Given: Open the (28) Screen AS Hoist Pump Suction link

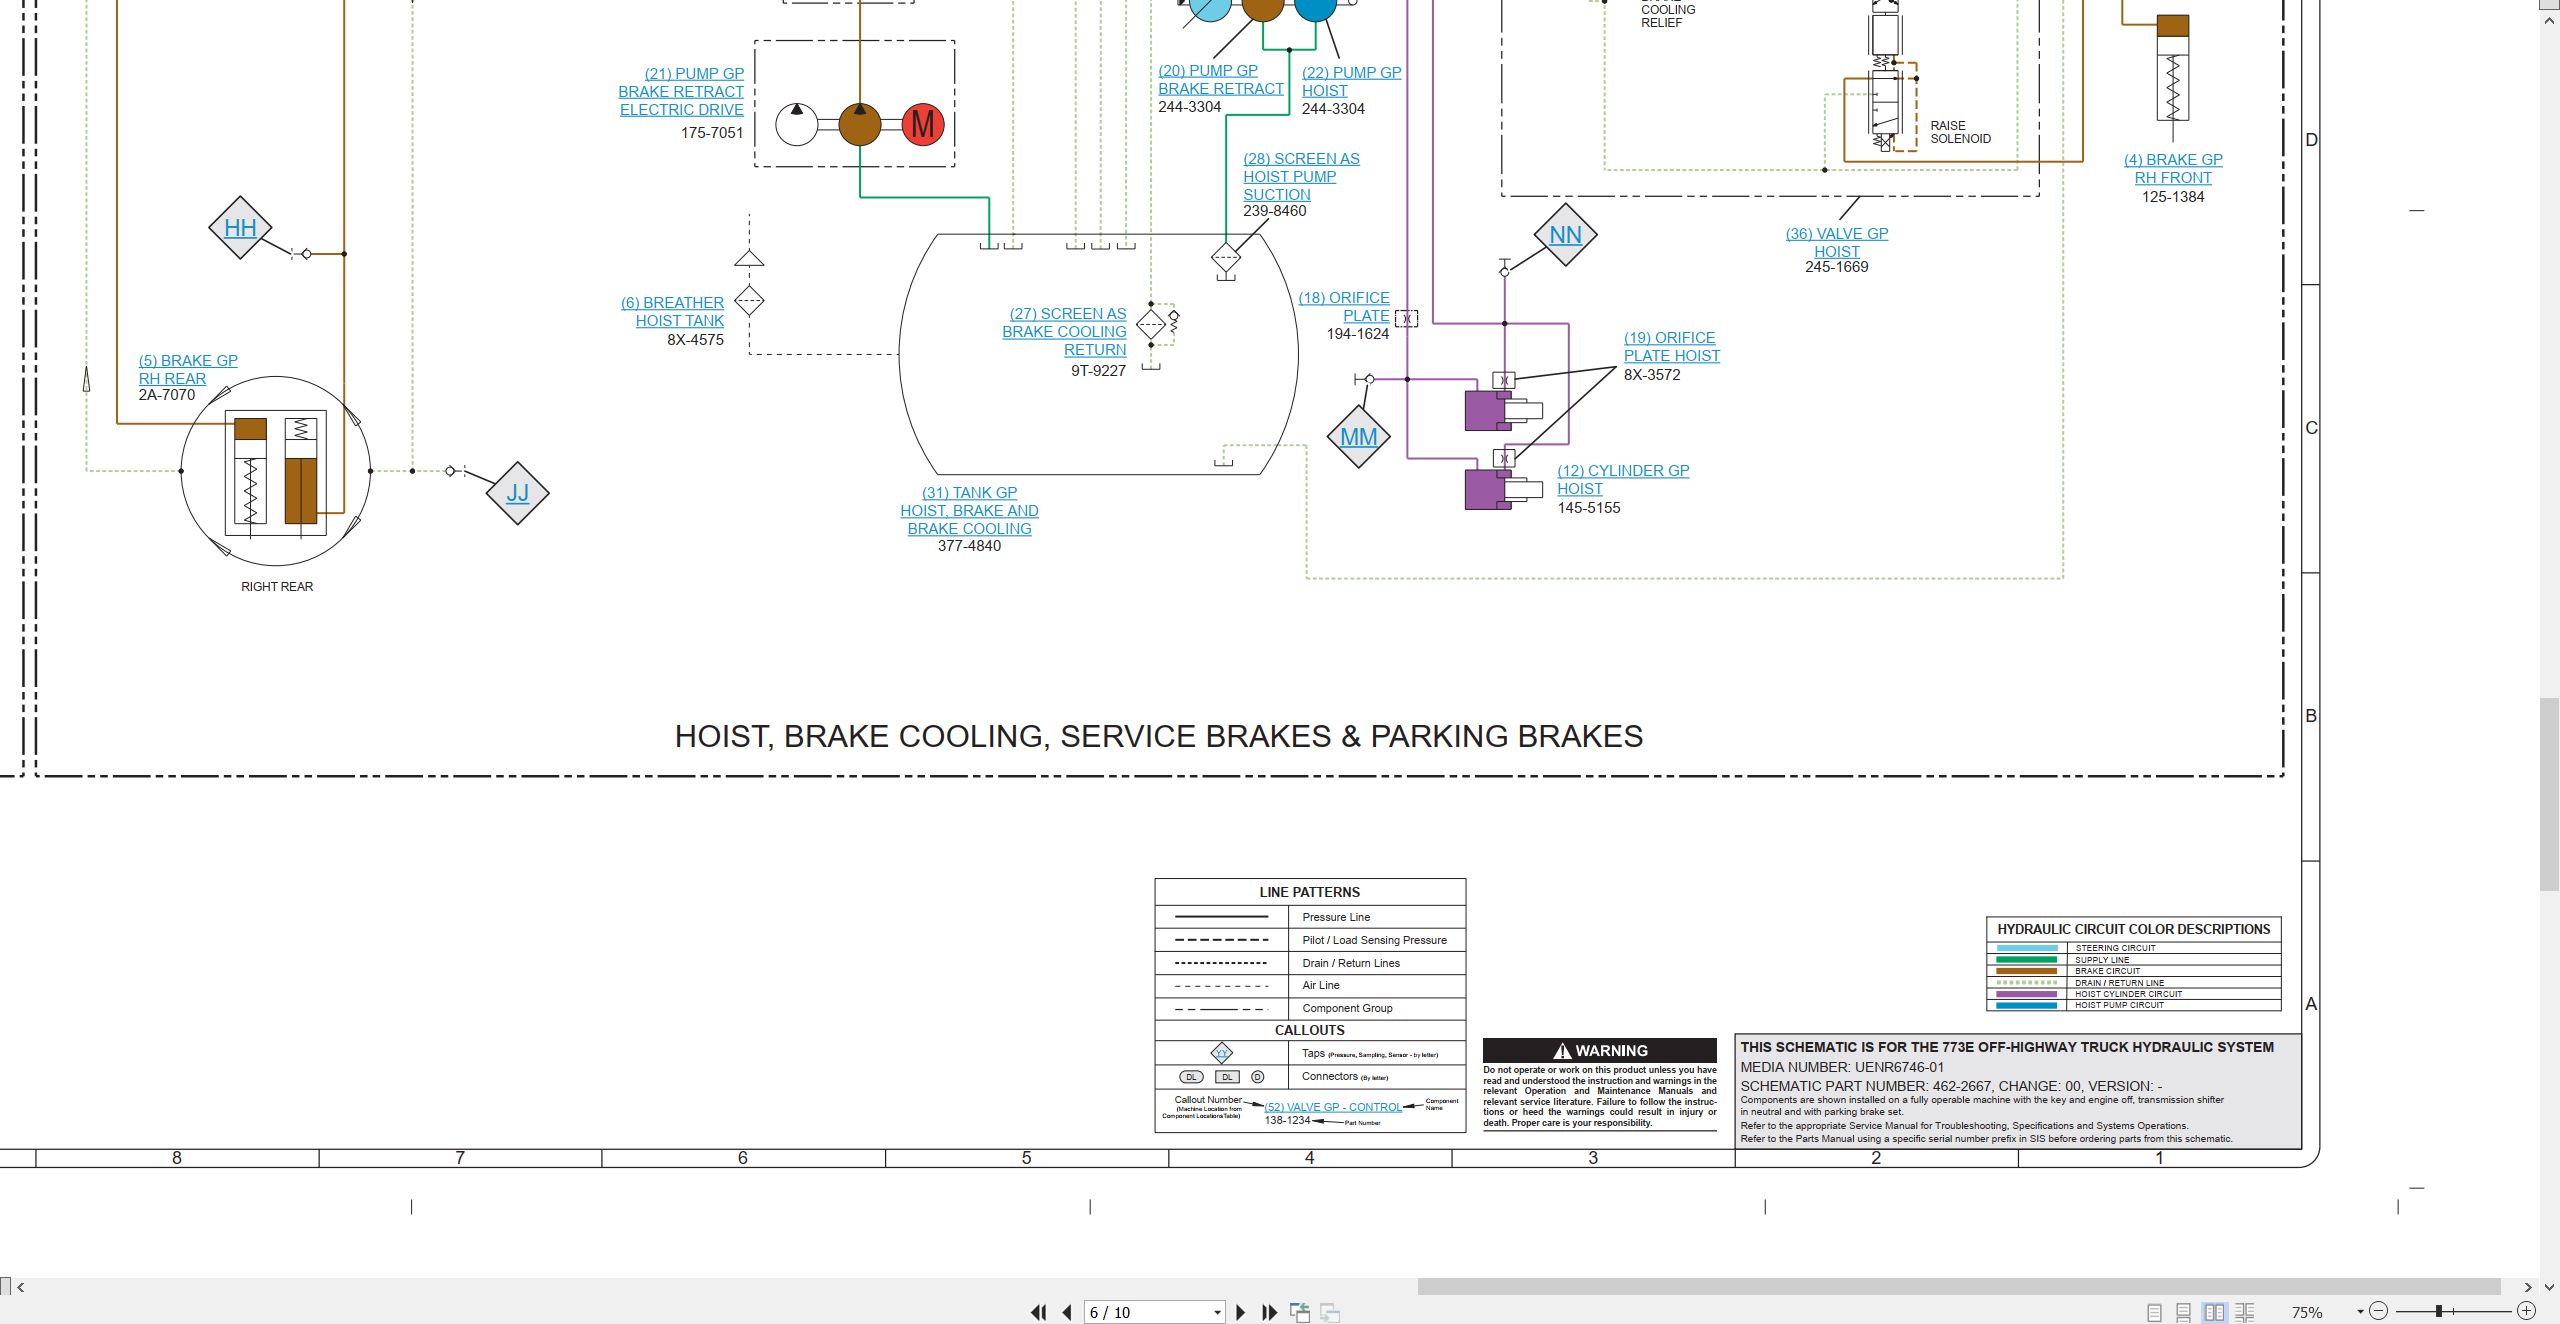Looking at the screenshot, I should [x=1301, y=177].
